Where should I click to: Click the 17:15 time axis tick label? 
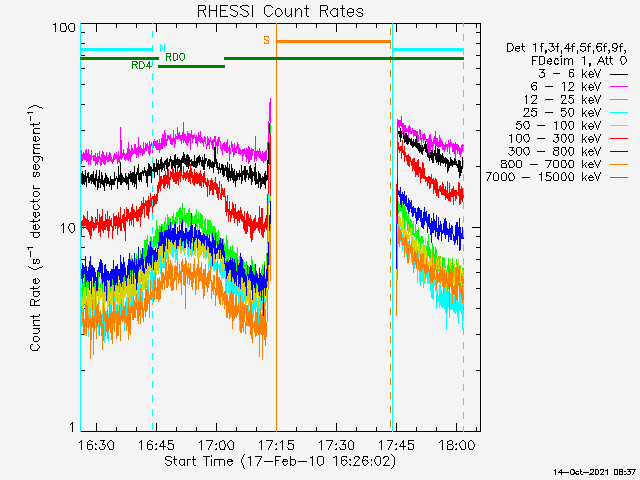(x=275, y=444)
